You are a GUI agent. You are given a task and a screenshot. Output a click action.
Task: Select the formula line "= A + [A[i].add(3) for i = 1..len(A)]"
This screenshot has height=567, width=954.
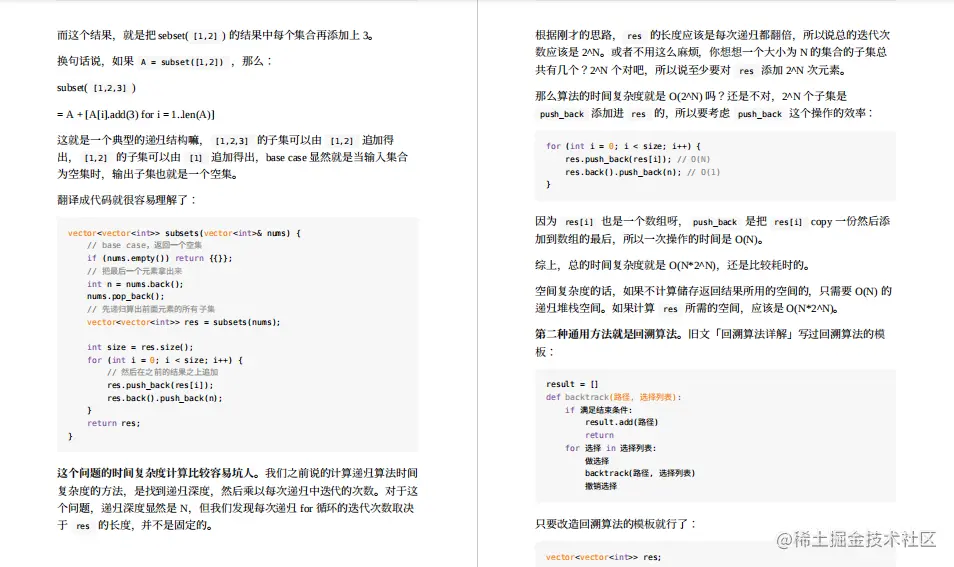click(136, 114)
